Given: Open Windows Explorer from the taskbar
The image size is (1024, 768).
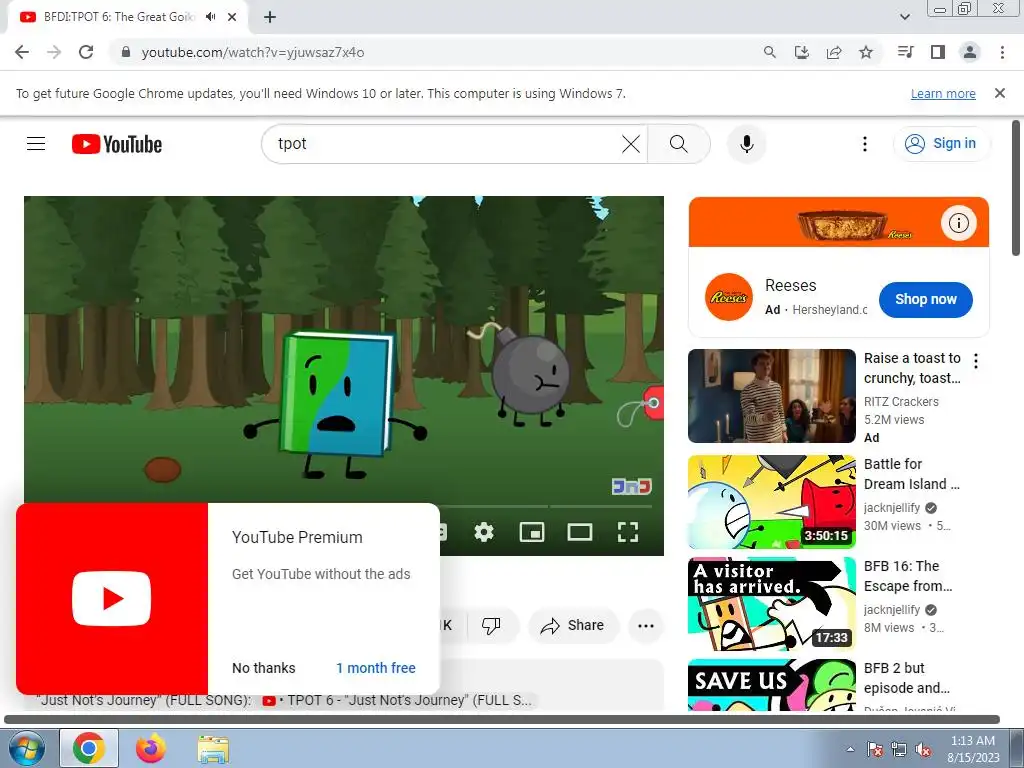Looking at the screenshot, I should click(x=213, y=750).
